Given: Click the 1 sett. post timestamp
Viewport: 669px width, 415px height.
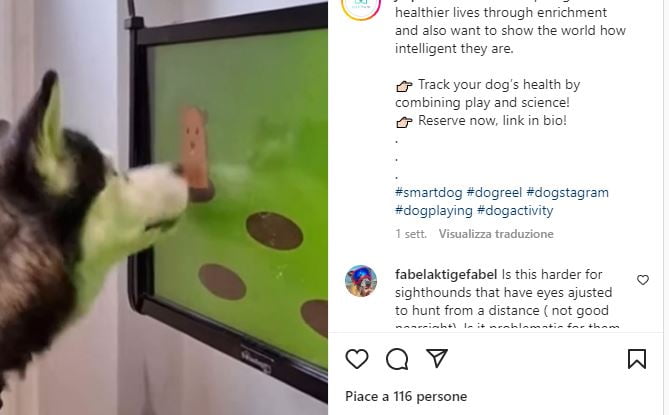Looking at the screenshot, I should click(411, 234).
